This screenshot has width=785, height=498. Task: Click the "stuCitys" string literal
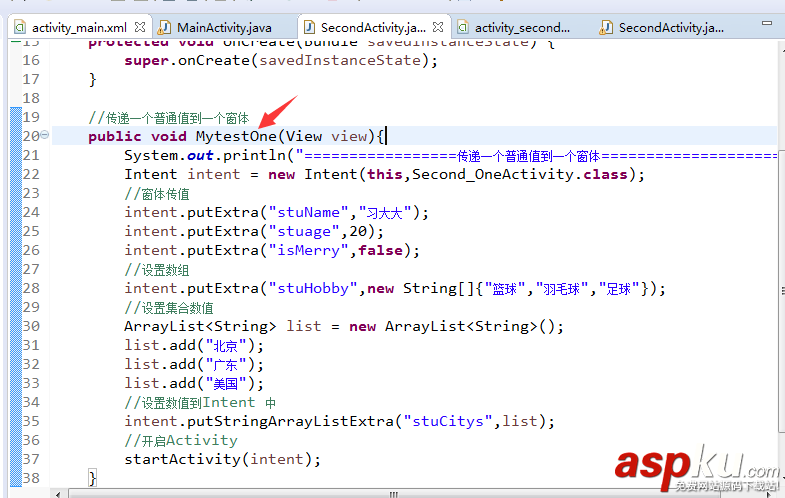pyautogui.click(x=448, y=421)
